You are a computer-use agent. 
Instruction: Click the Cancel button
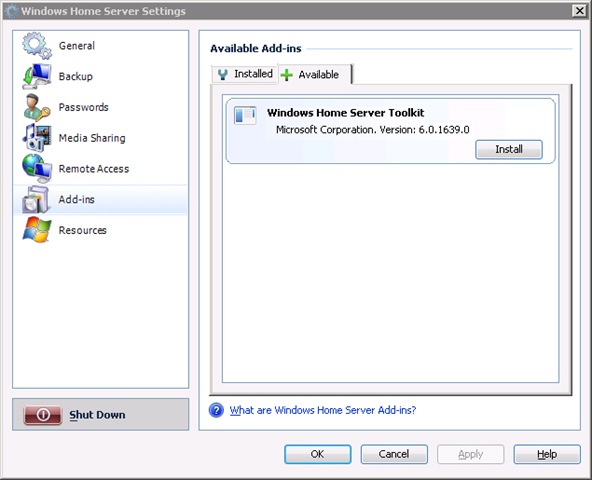coord(394,454)
